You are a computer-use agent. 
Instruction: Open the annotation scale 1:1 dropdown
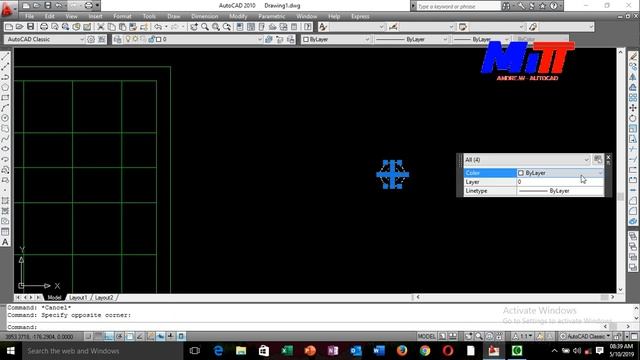[523, 336]
